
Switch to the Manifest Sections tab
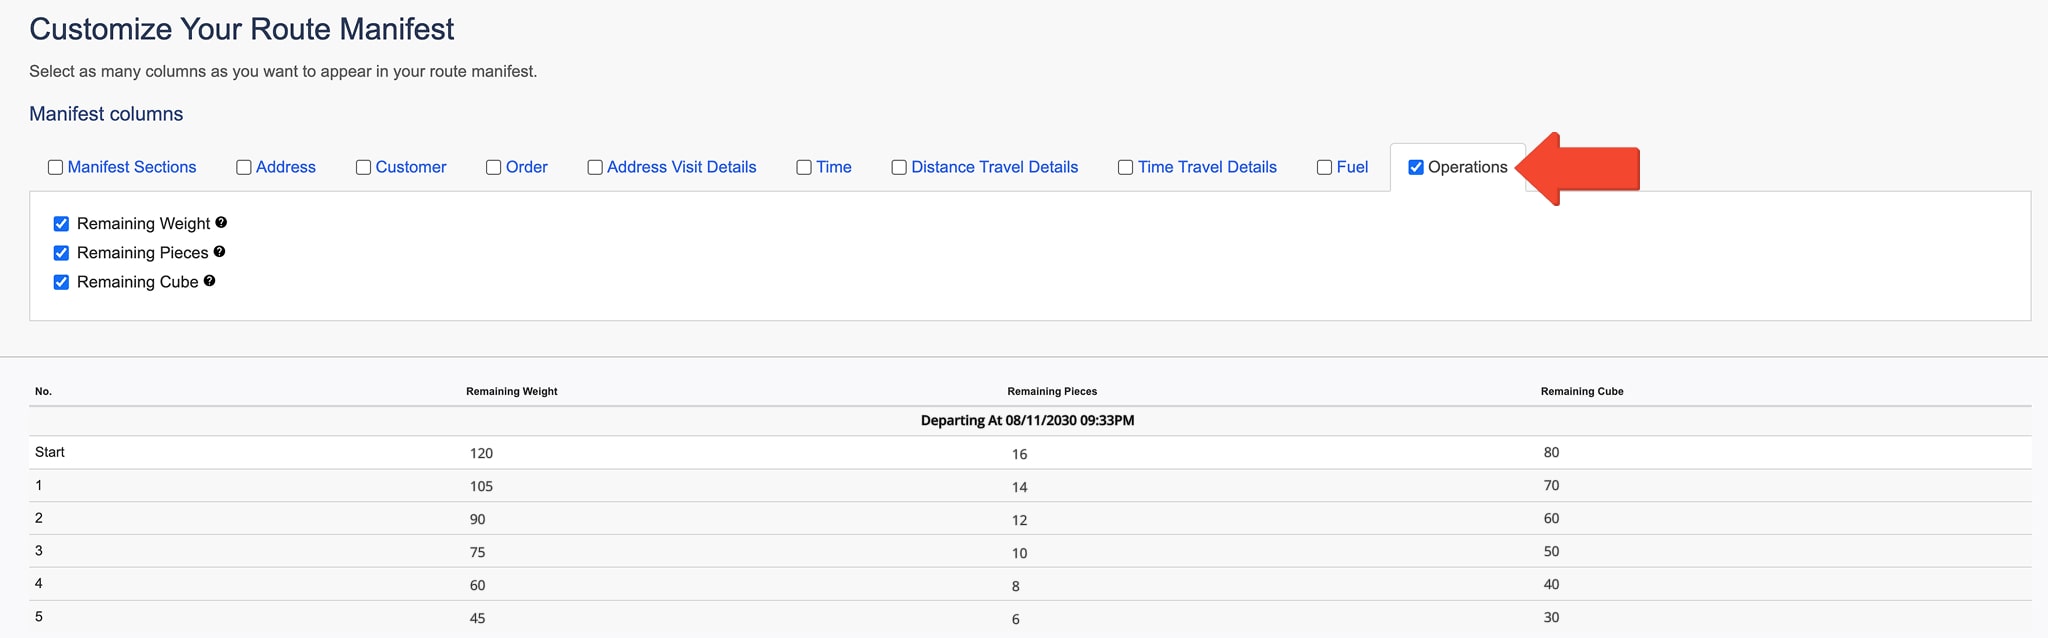pyautogui.click(x=132, y=167)
